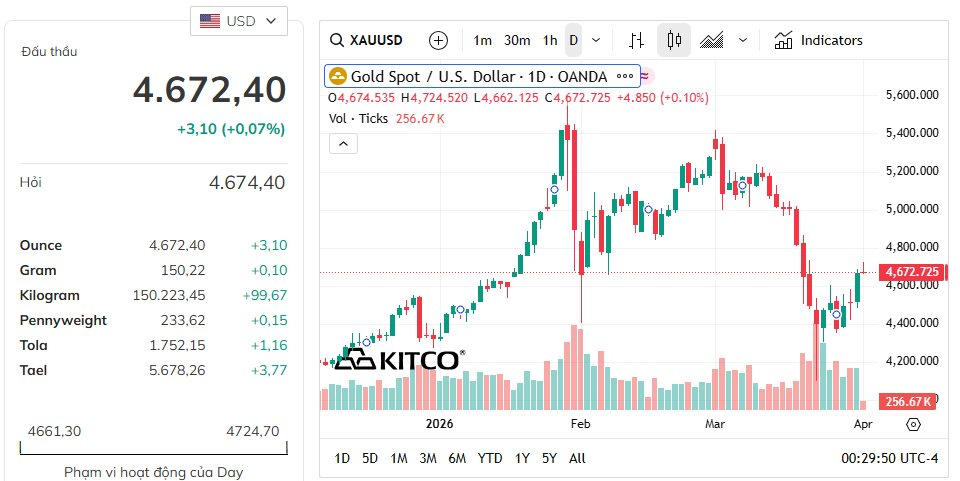Viewport: 960px width, 481px height.
Task: Click the three-dot more icon beside OANDA
Action: [x=625, y=76]
